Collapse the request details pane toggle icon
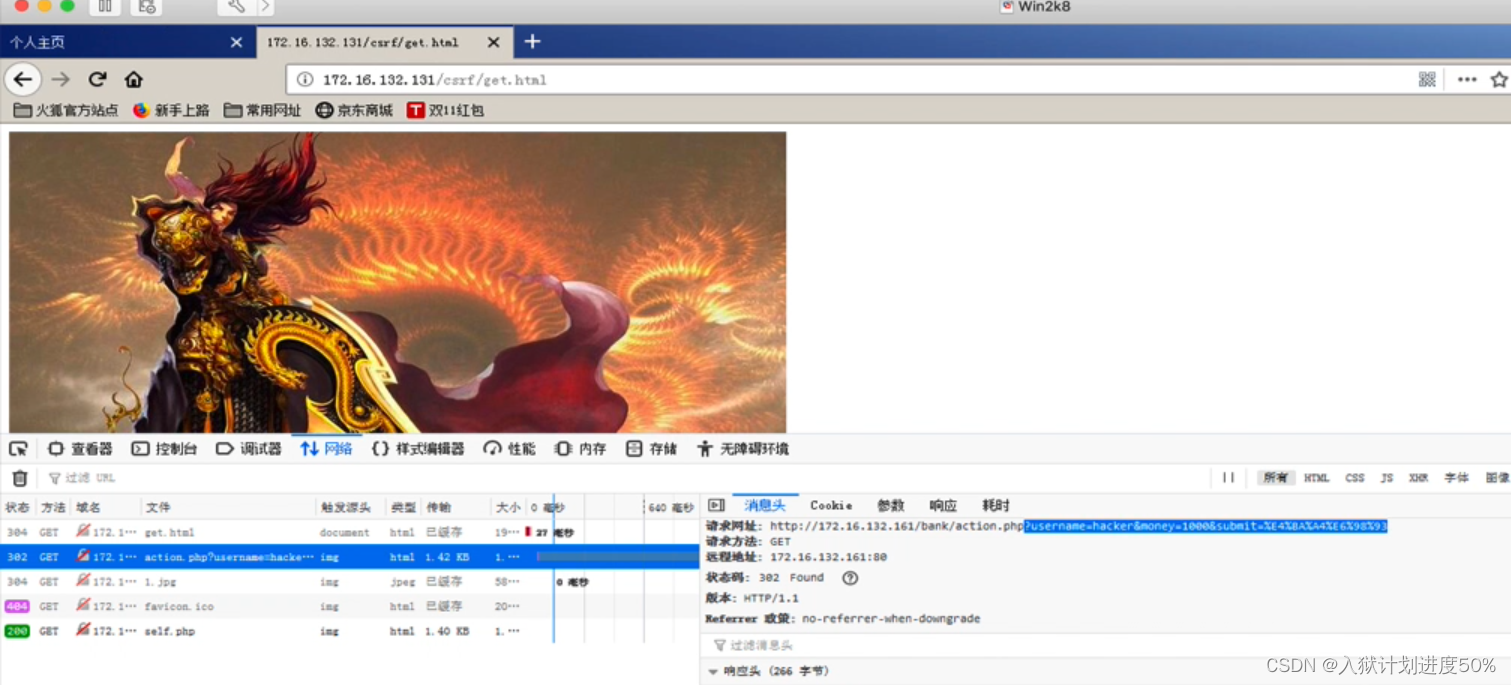Image resolution: width=1511 pixels, height=685 pixels. pyautogui.click(x=716, y=506)
